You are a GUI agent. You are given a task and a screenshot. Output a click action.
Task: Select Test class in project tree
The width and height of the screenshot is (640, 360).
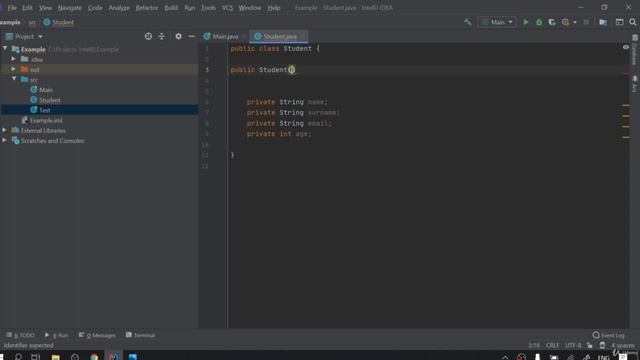tap(44, 110)
